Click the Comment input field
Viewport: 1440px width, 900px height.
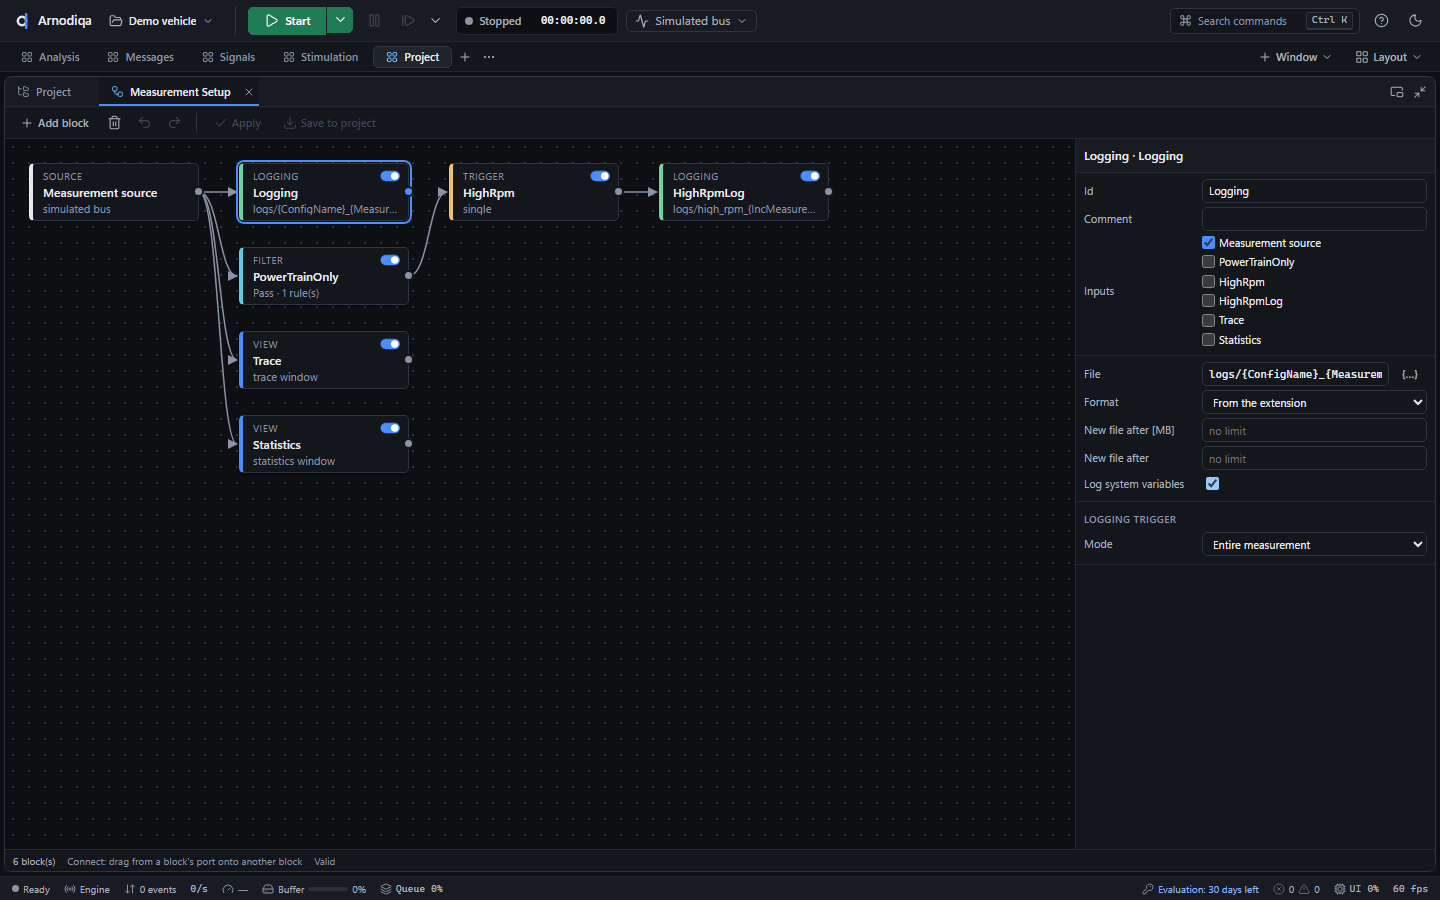[1314, 219]
